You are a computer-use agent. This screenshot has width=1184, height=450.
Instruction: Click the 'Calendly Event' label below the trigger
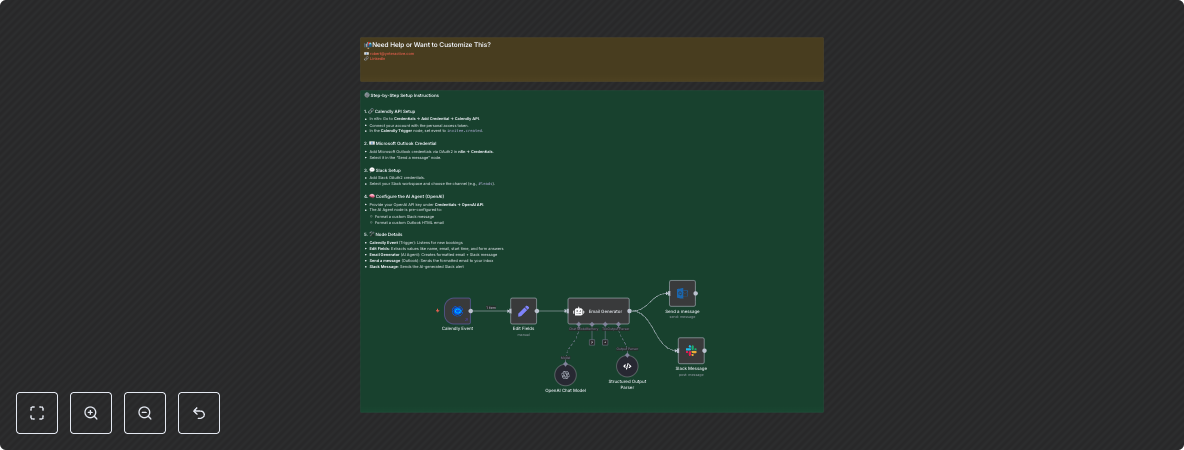pos(458,328)
